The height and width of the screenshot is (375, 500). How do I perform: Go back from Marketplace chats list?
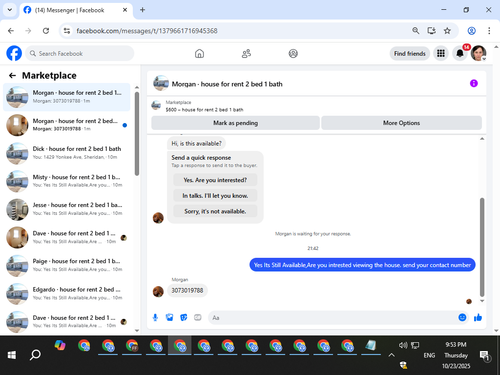point(12,76)
